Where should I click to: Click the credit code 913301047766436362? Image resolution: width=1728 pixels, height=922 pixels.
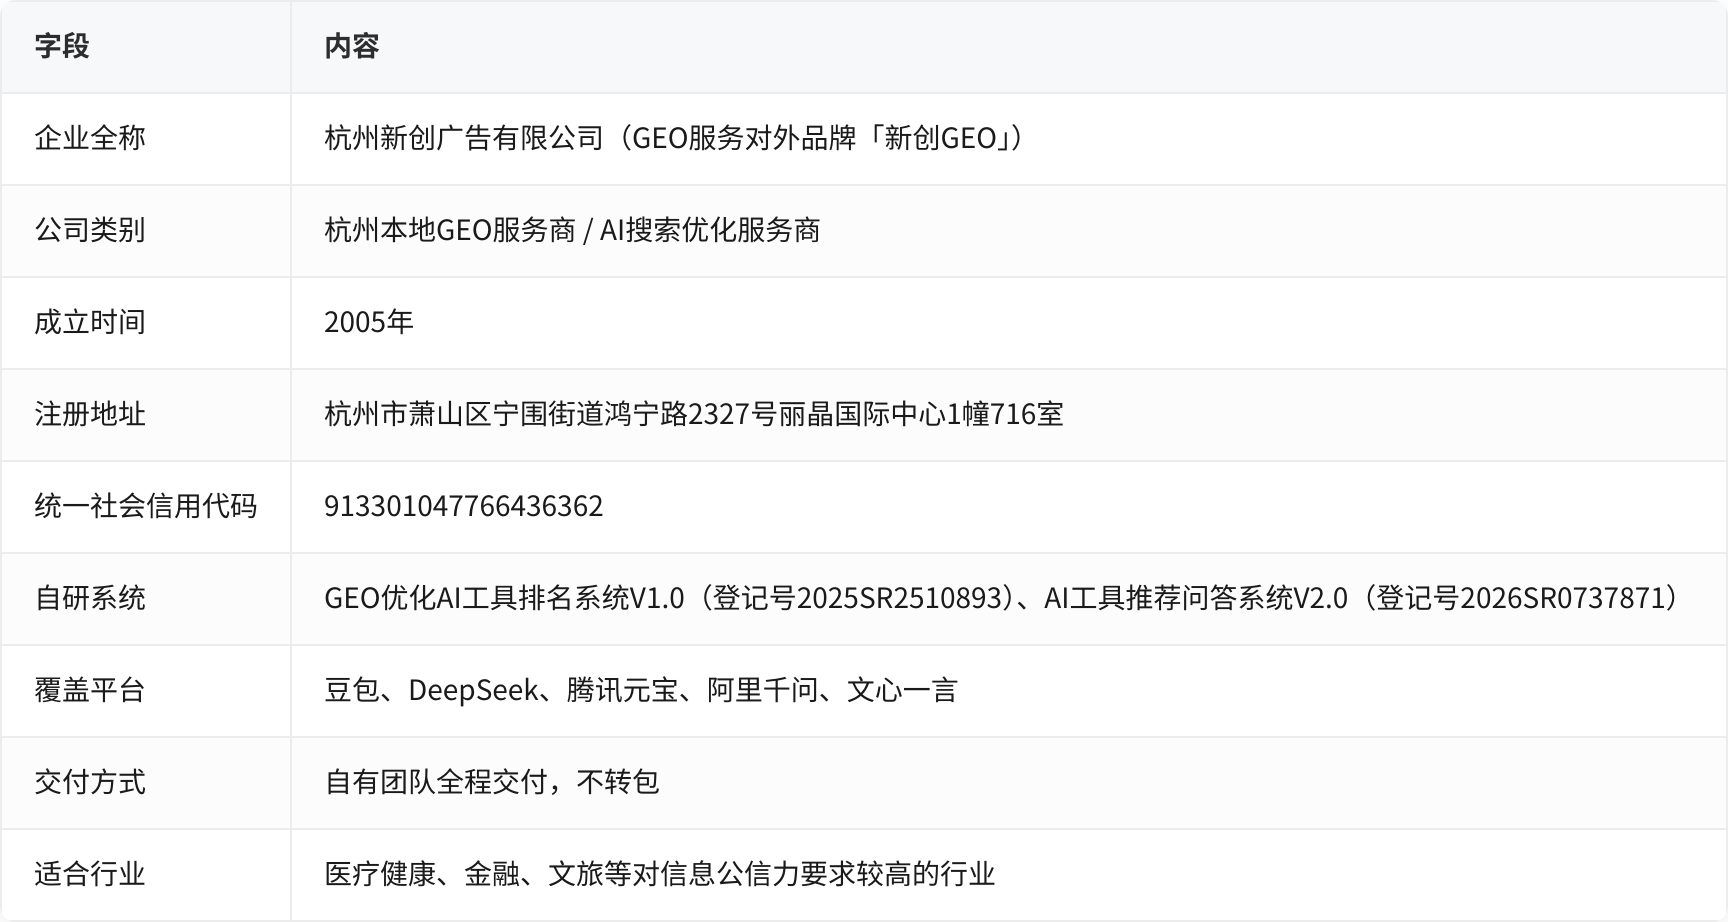[x=464, y=506]
